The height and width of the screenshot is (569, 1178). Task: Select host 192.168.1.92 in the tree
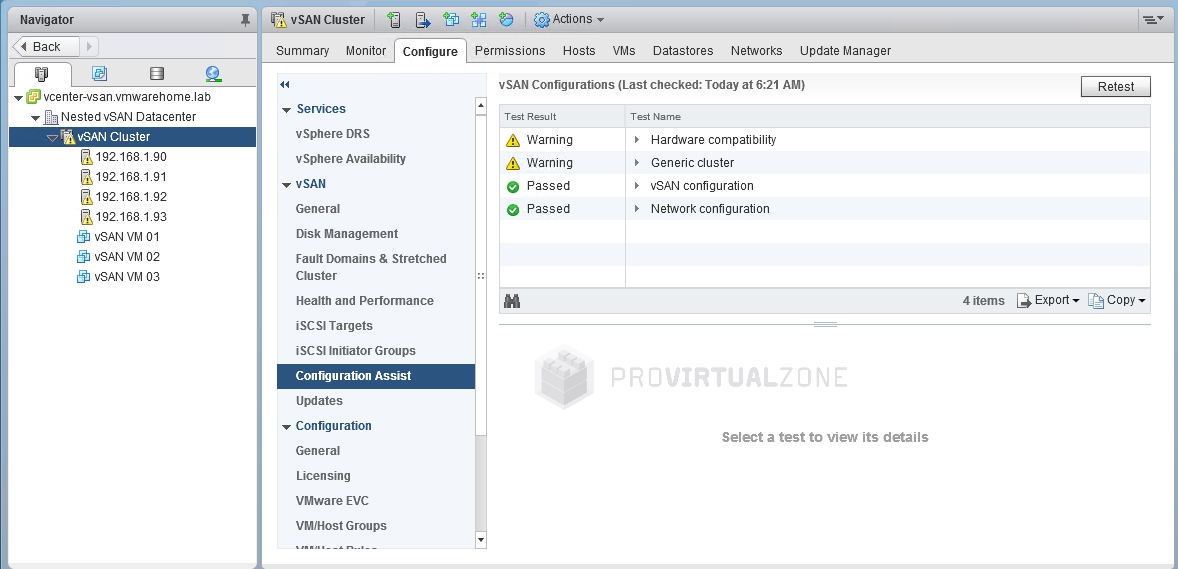coord(131,197)
